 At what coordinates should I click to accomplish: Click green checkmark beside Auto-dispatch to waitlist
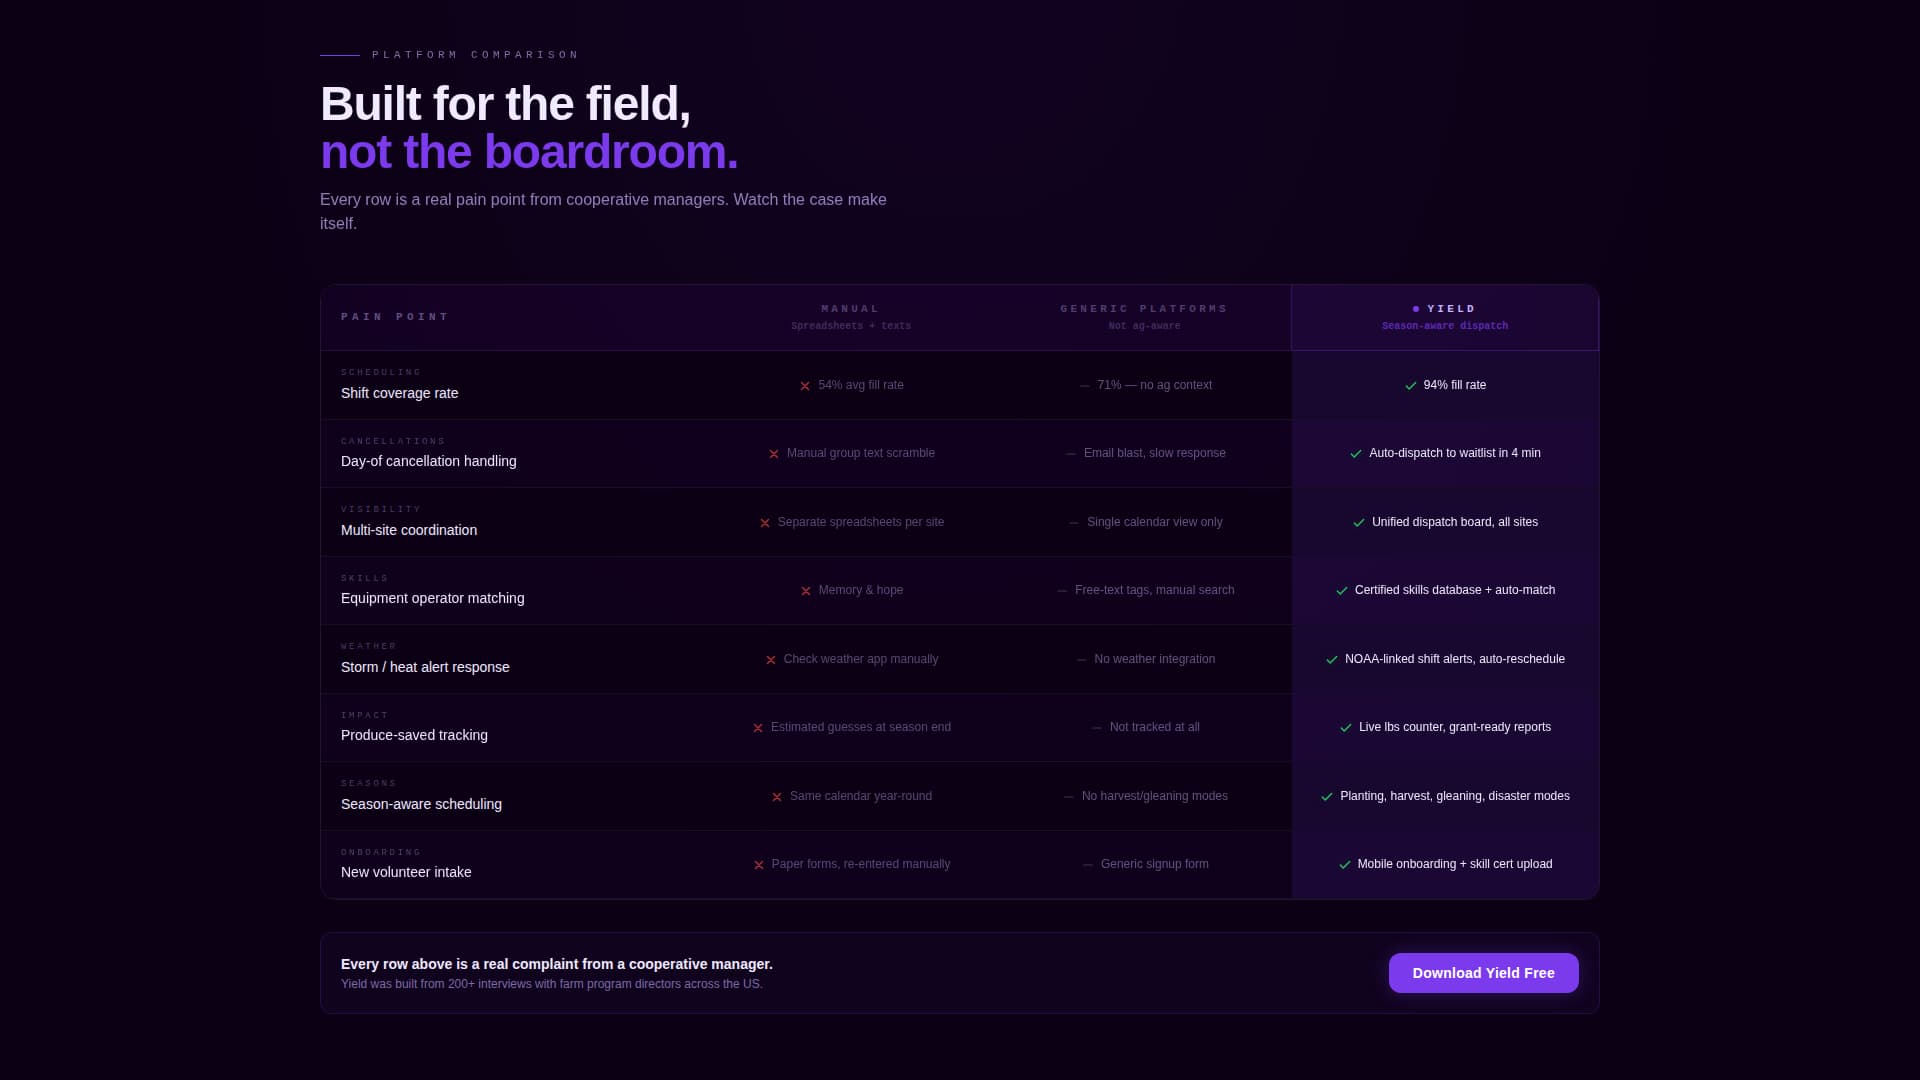1356,454
